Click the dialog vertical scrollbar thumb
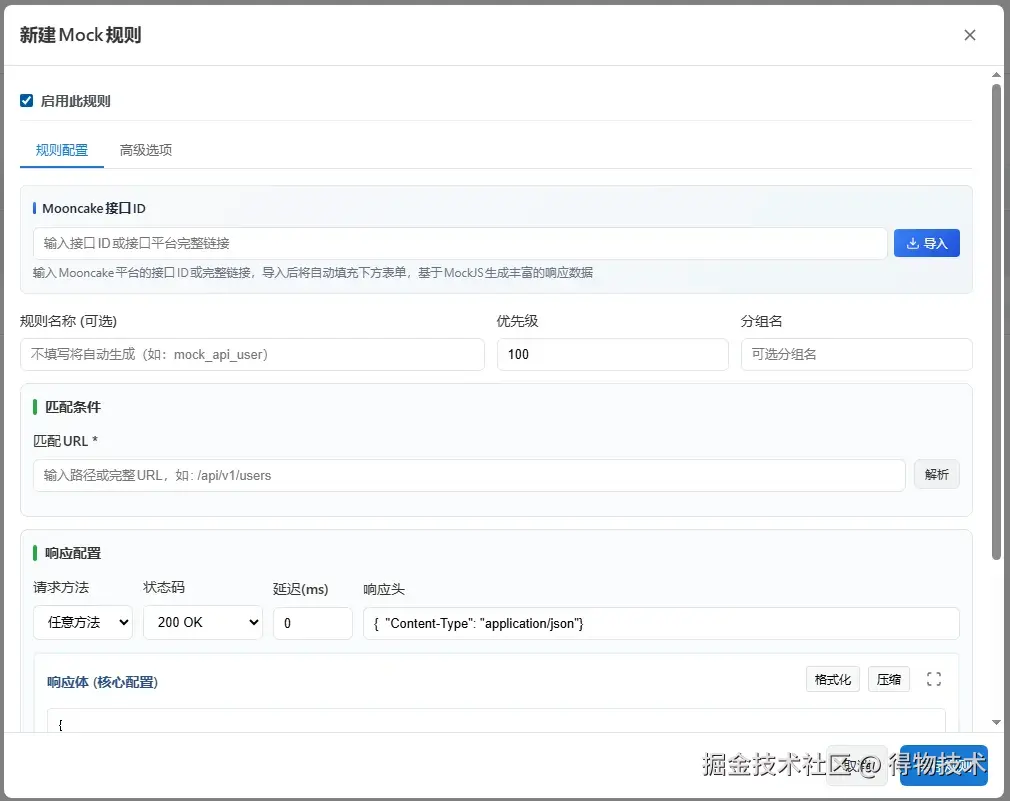Image resolution: width=1010 pixels, height=801 pixels. coord(996,322)
